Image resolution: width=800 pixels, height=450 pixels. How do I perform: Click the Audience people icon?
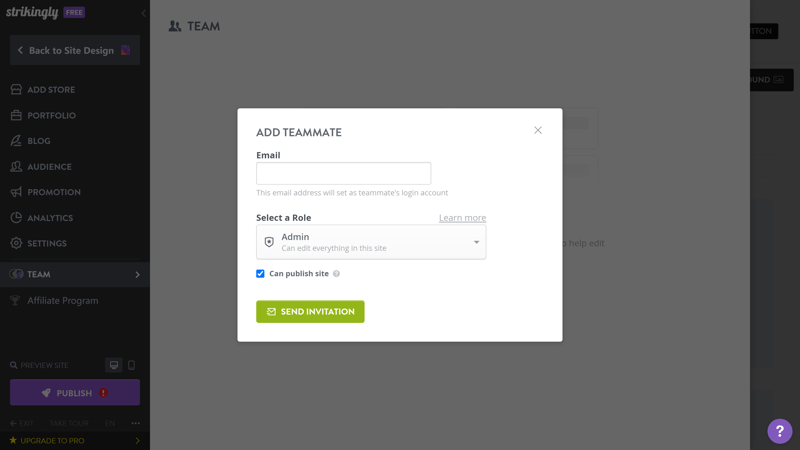(x=16, y=166)
